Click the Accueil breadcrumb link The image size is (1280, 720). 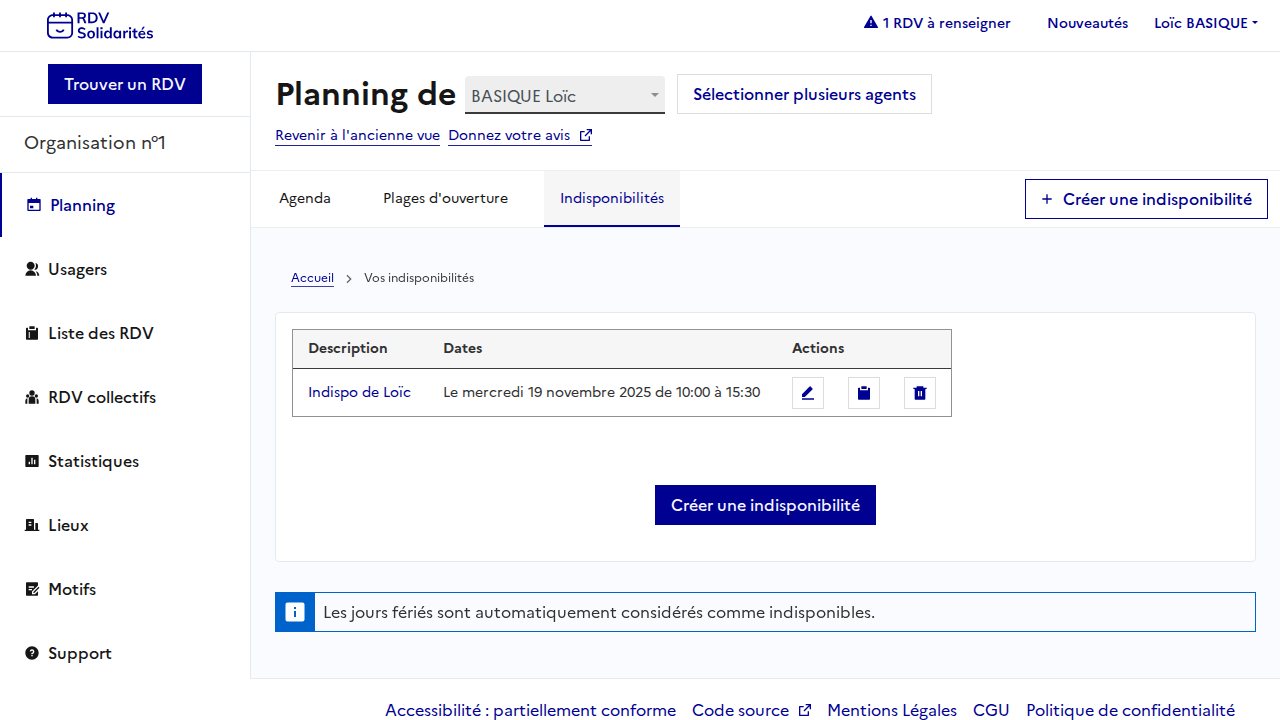pos(312,278)
